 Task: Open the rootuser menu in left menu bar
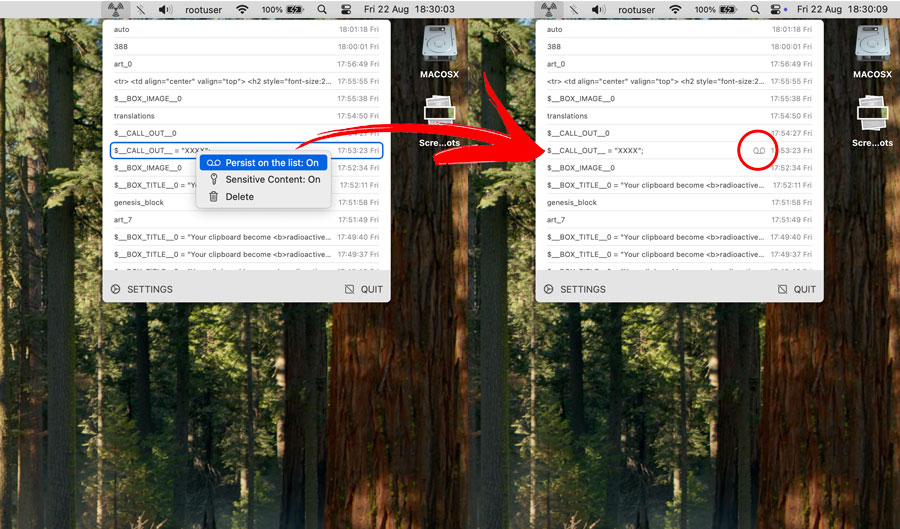(x=203, y=9)
